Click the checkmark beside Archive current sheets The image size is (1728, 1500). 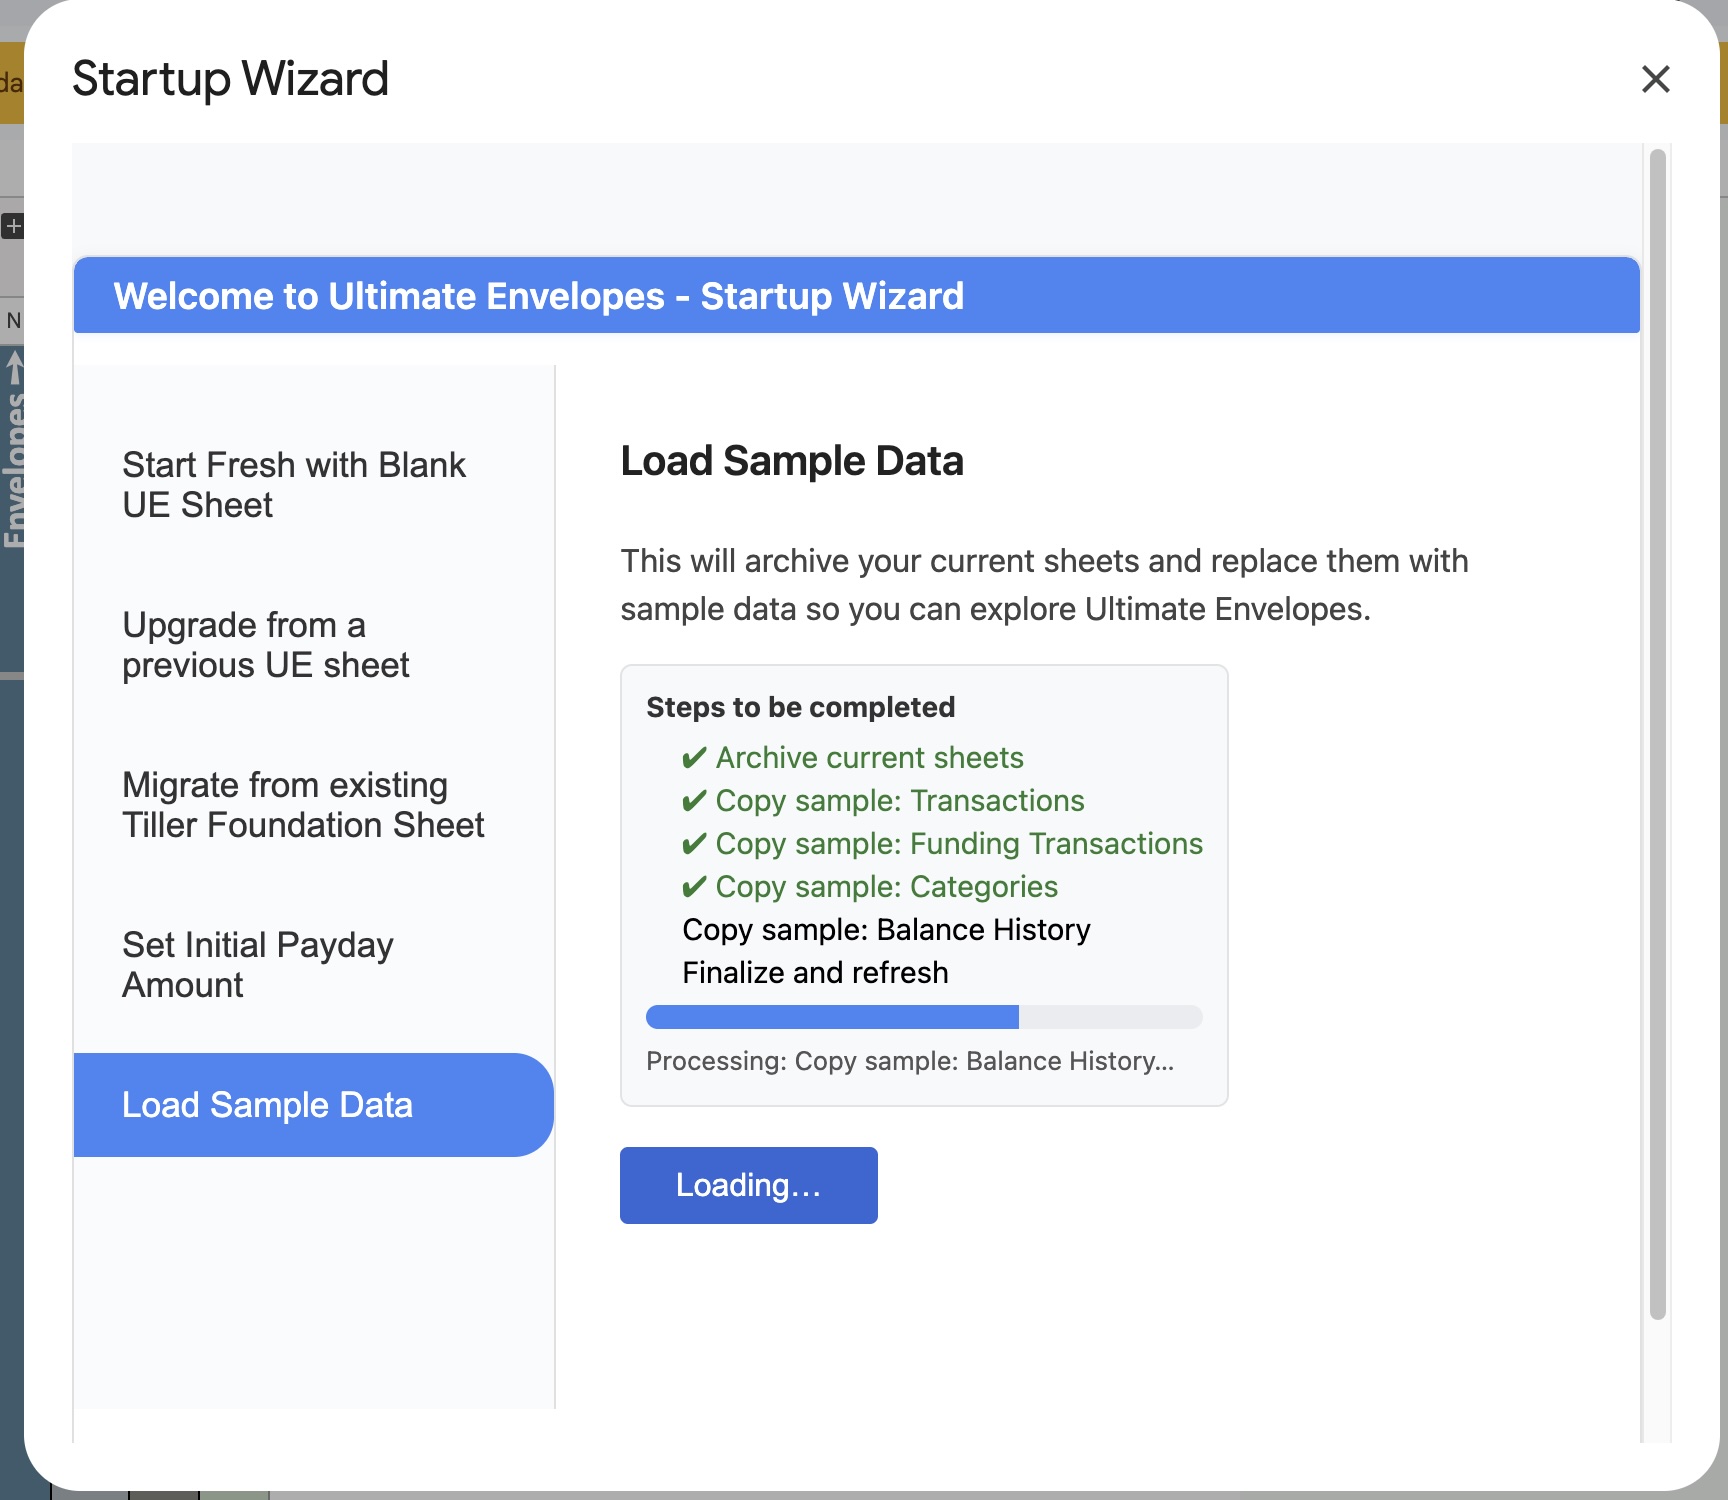click(694, 758)
